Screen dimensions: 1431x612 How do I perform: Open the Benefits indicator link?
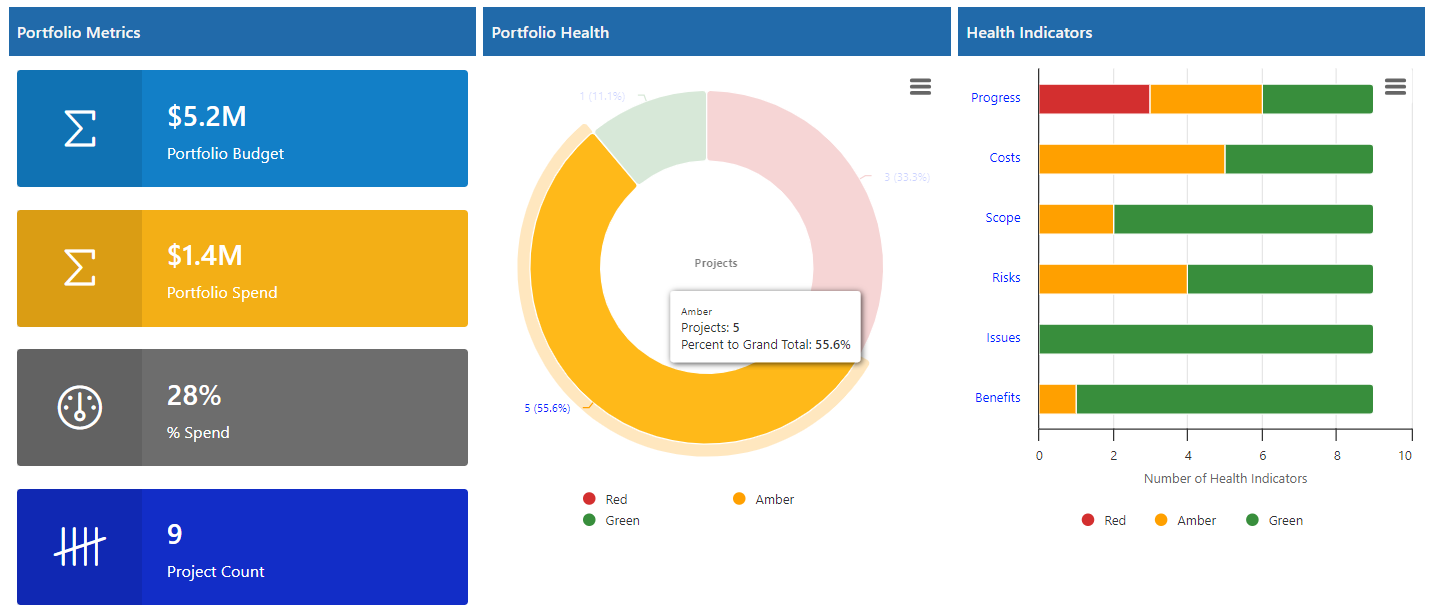click(997, 398)
